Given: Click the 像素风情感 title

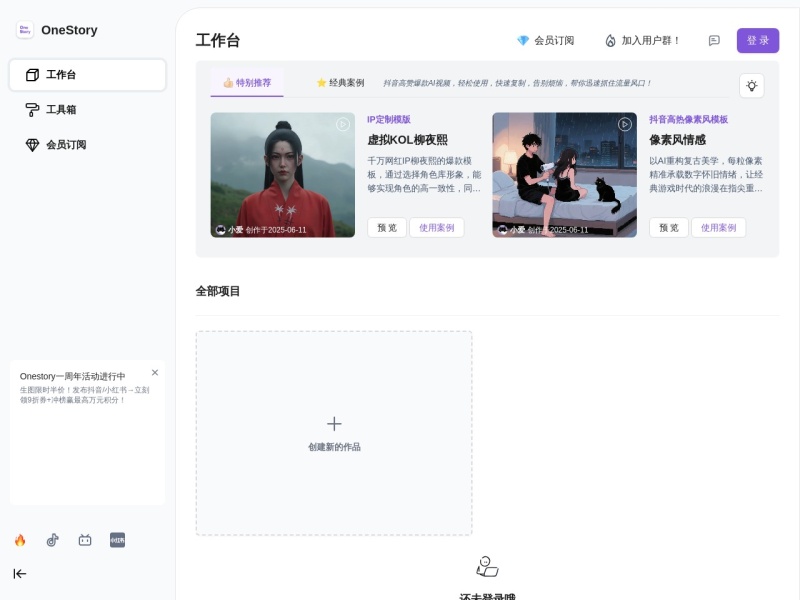Looking at the screenshot, I should click(677, 140).
